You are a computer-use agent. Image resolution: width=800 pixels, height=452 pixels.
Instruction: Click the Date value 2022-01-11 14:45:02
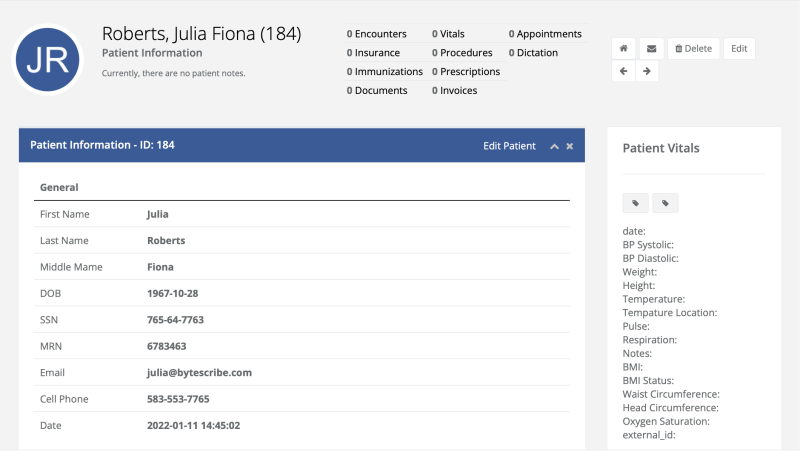point(193,425)
